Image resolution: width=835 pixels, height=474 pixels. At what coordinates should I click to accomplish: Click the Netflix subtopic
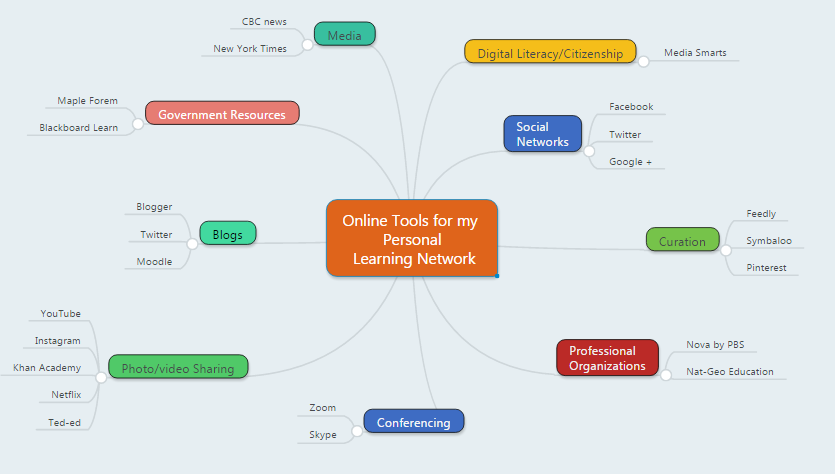(x=66, y=395)
